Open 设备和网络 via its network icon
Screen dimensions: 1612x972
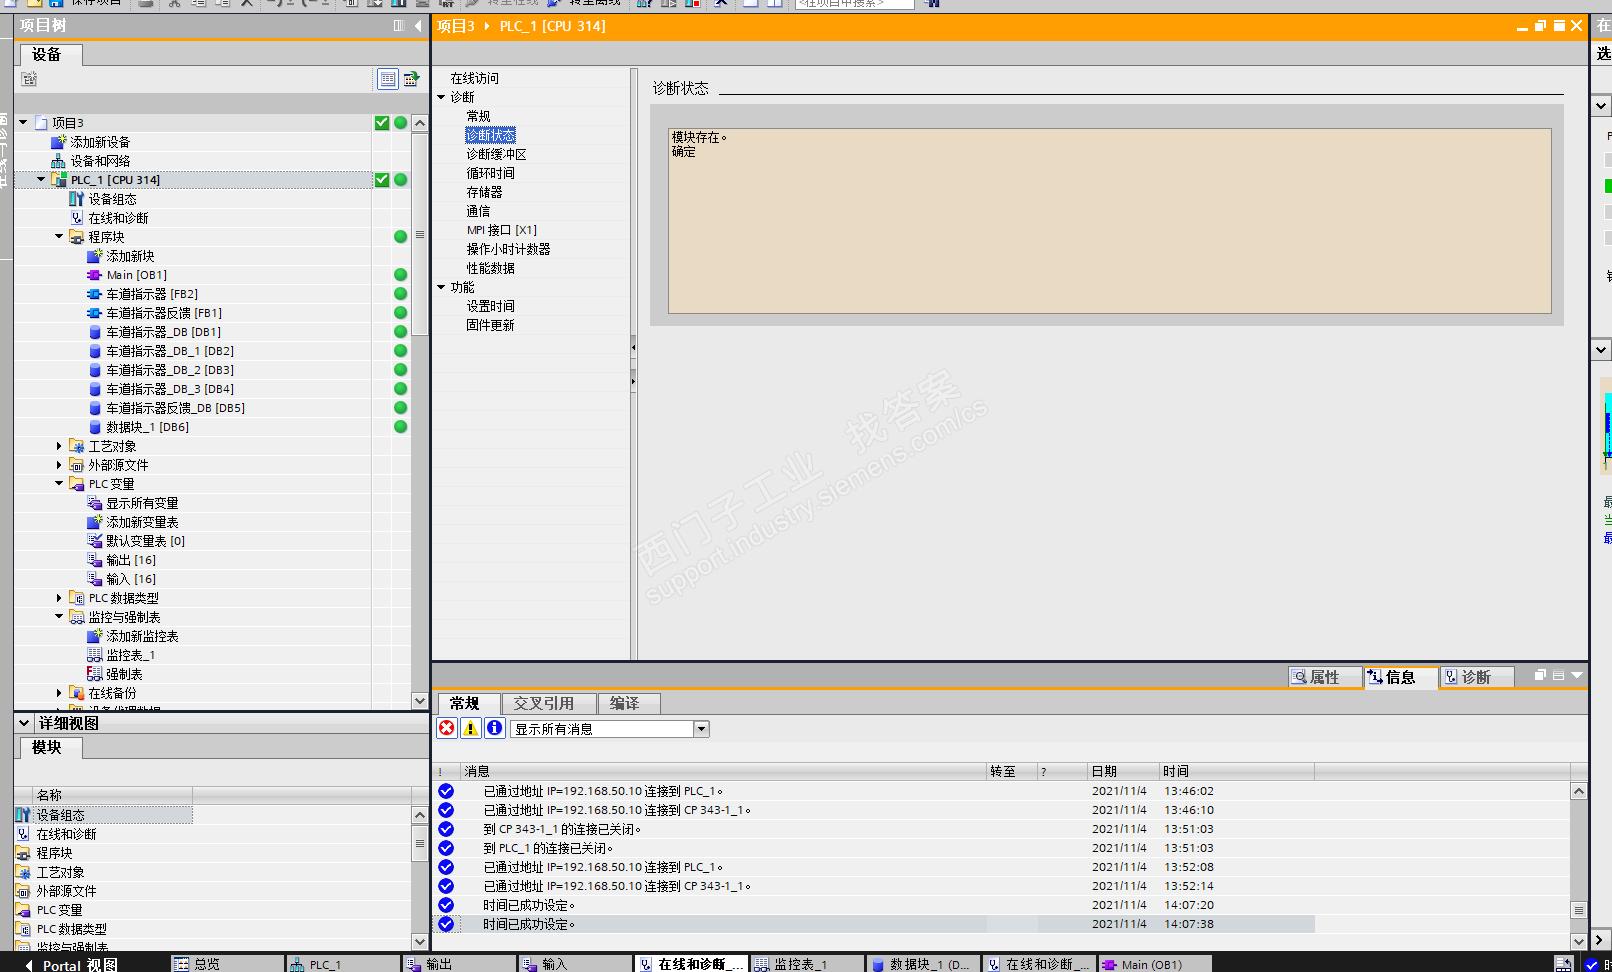click(x=59, y=161)
